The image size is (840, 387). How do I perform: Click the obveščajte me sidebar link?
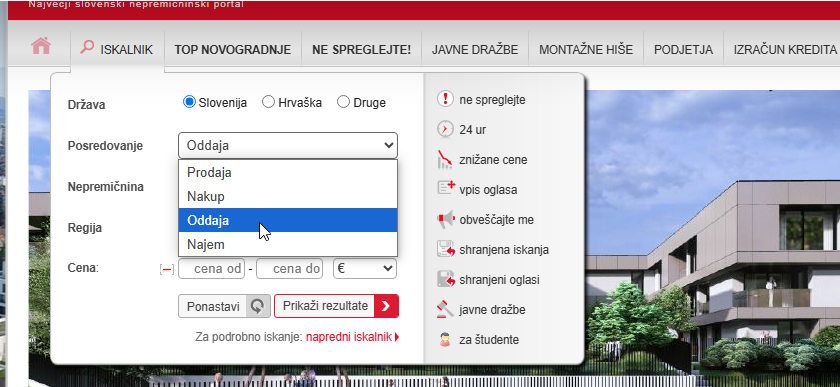(x=496, y=220)
